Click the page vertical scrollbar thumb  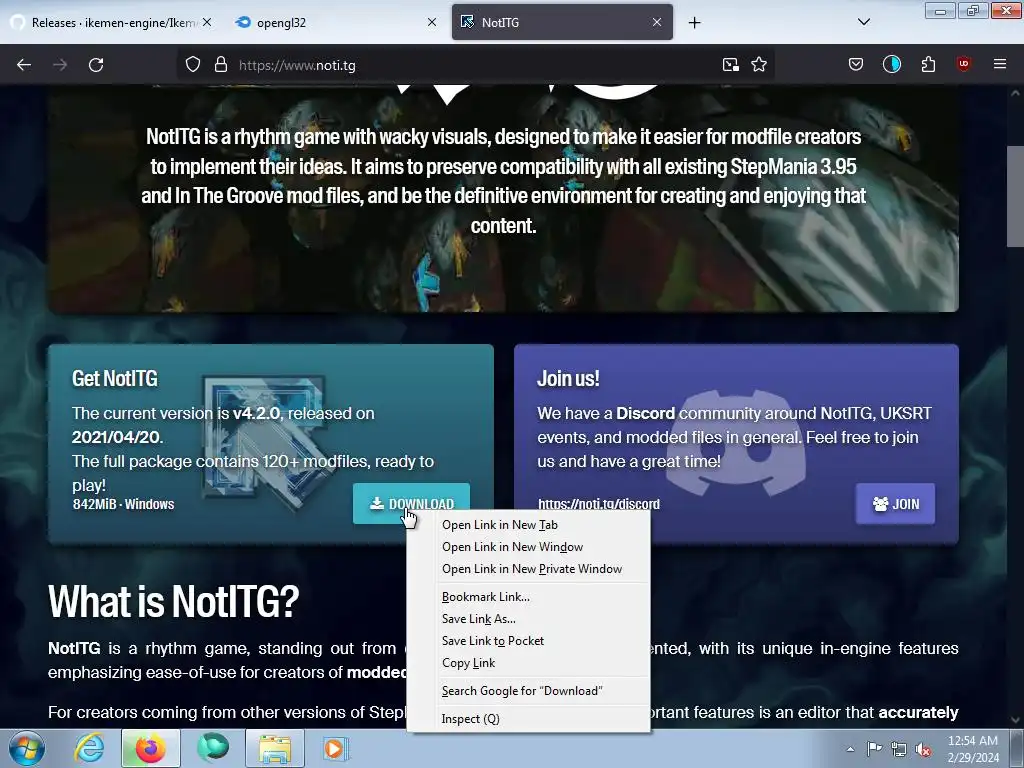[1015, 196]
